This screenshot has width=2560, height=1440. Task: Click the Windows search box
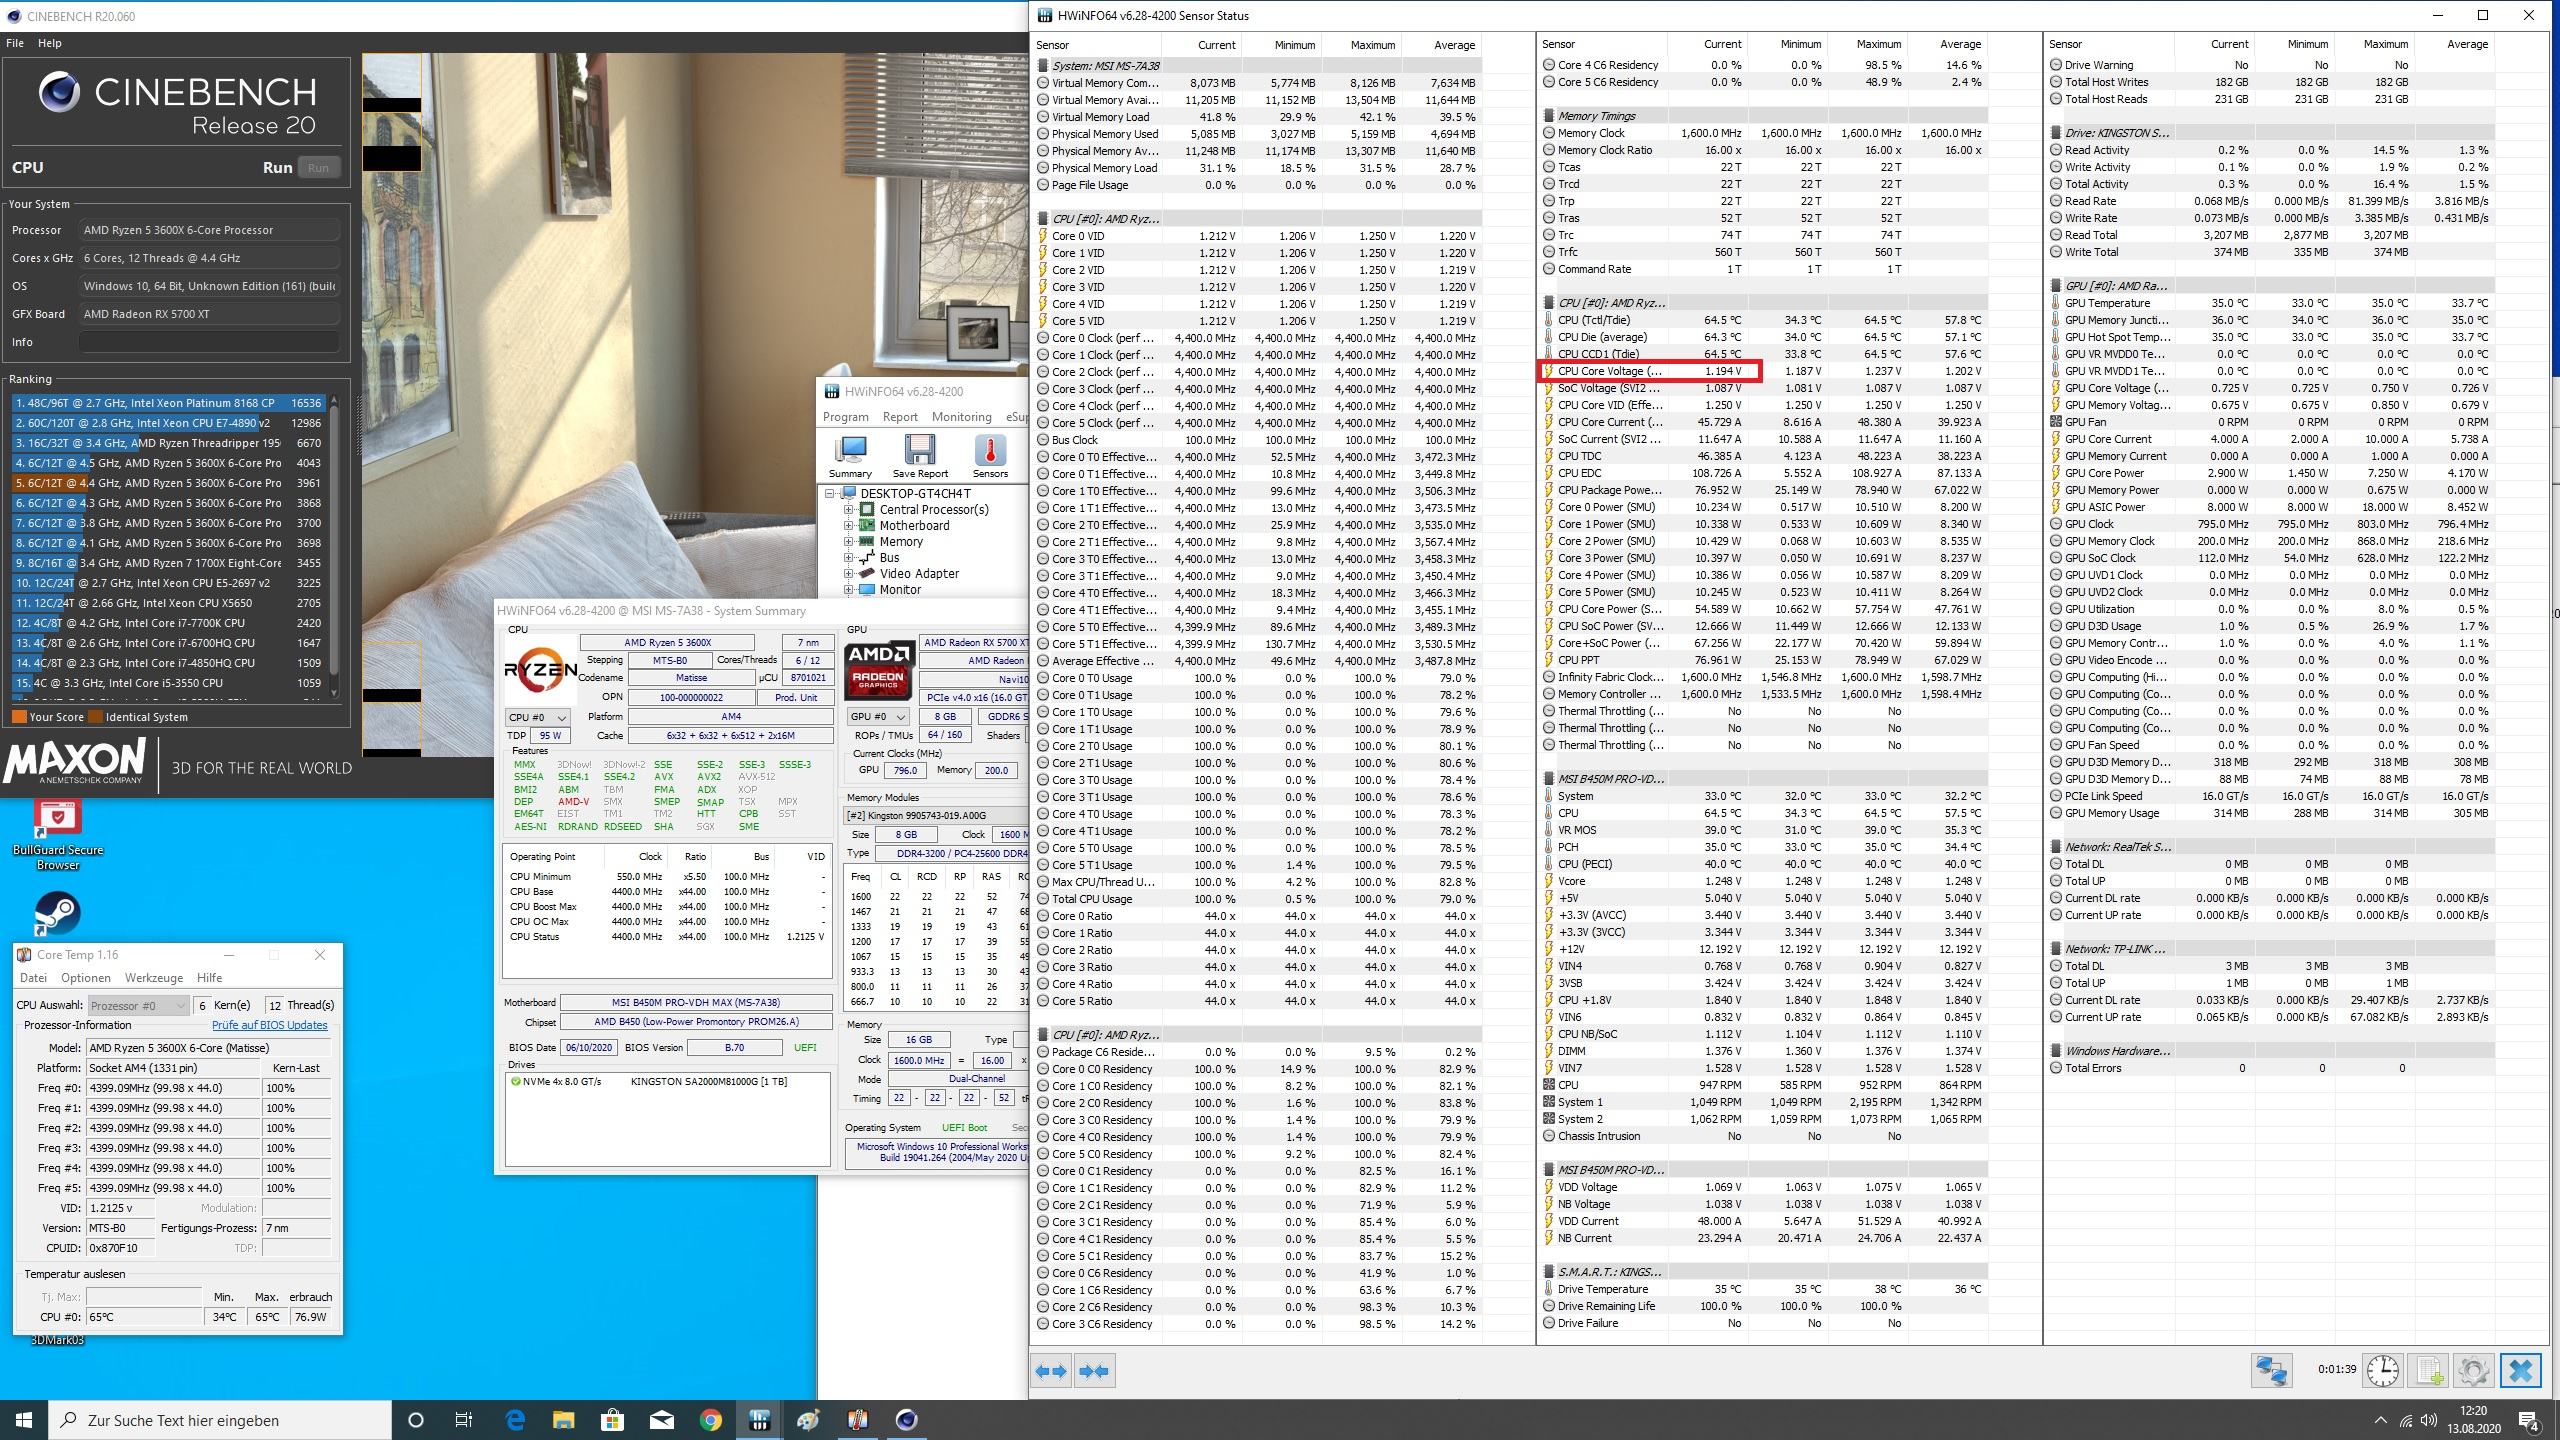220,1420
